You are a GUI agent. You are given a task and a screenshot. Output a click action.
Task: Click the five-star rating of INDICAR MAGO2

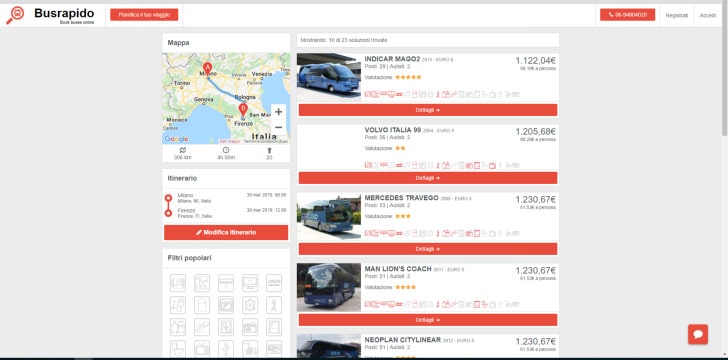pyautogui.click(x=408, y=77)
